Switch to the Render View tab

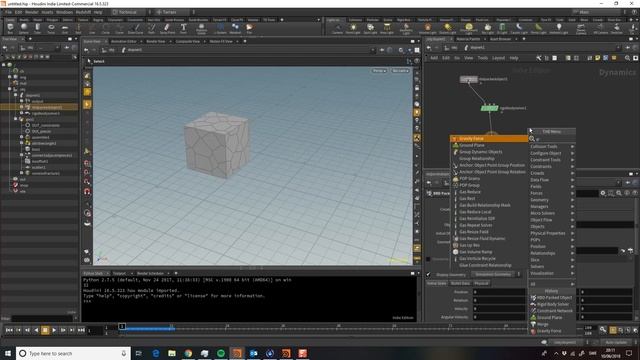point(156,41)
